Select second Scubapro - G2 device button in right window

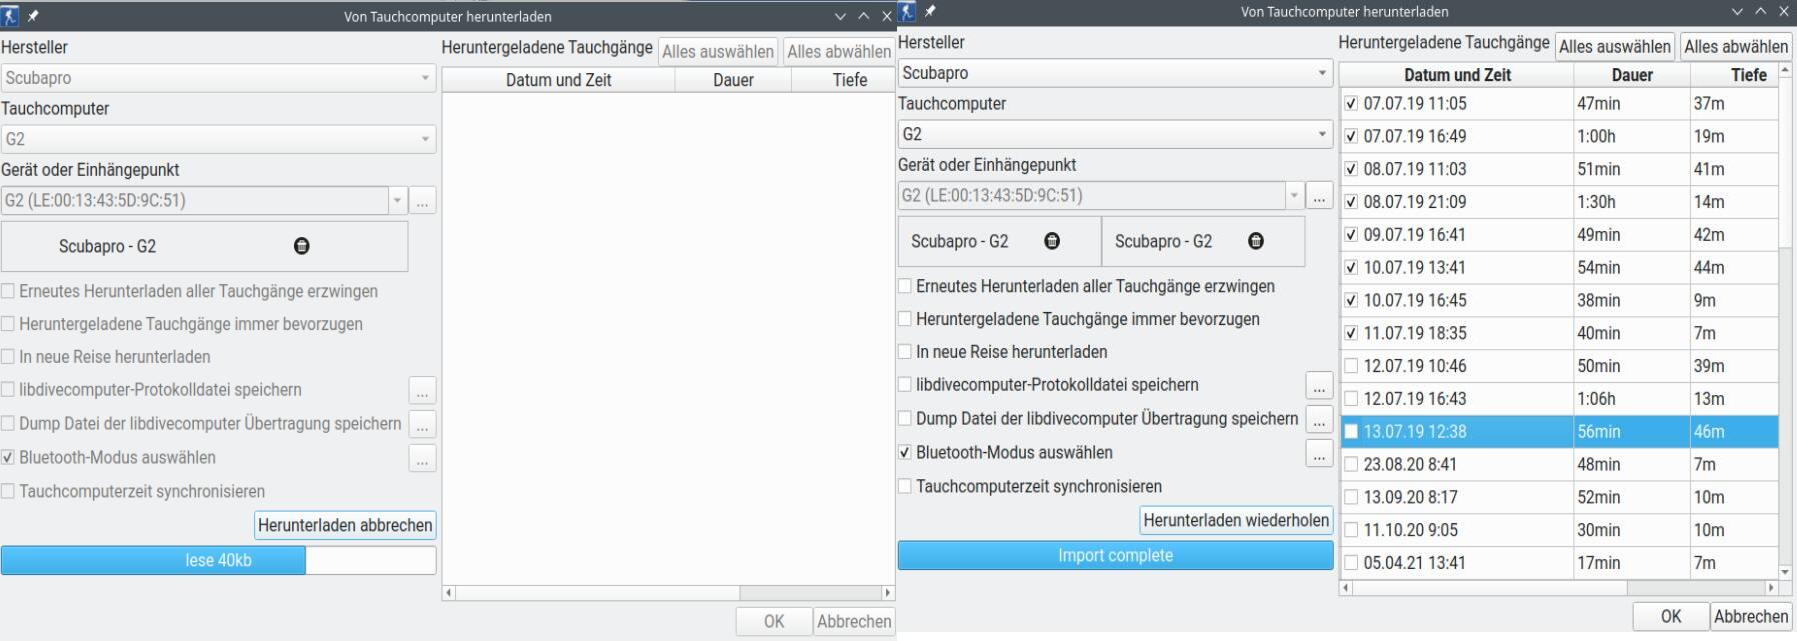click(1203, 241)
